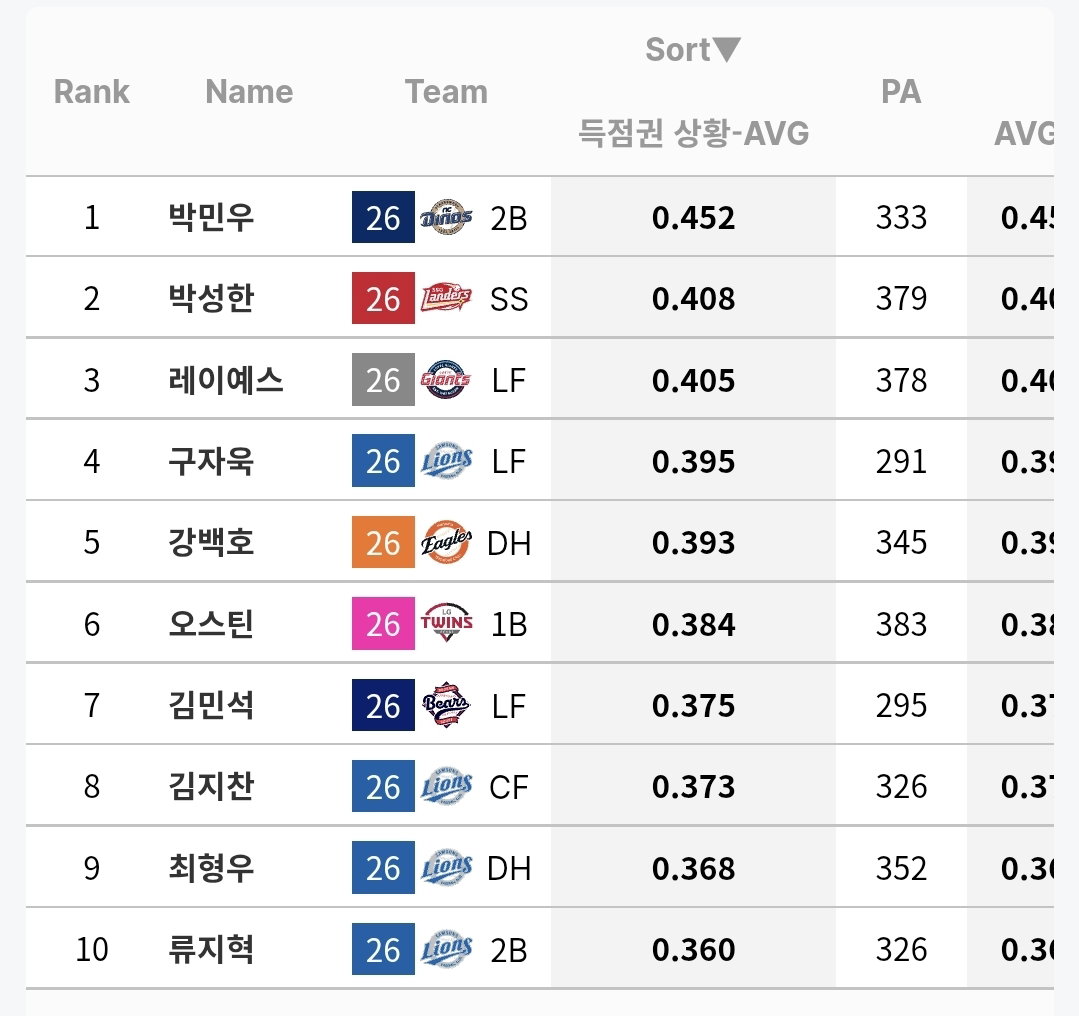Click the orange 26 badge for 강백호
The width and height of the screenshot is (1079, 1016).
[x=383, y=542]
